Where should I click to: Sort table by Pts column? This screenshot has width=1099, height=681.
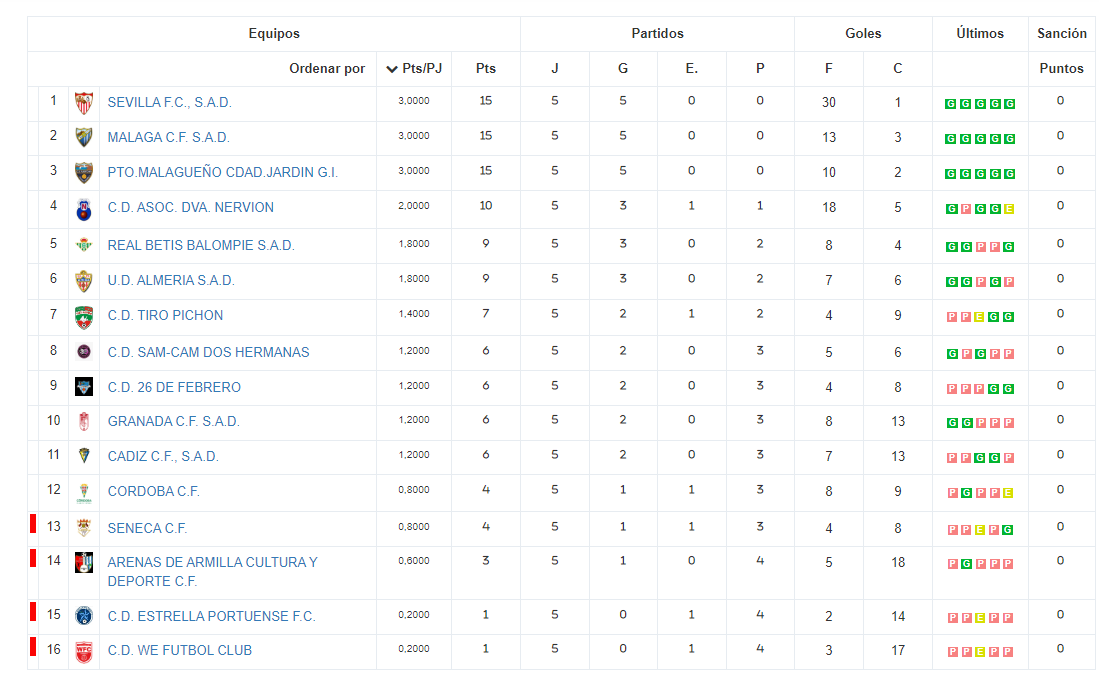(x=486, y=69)
